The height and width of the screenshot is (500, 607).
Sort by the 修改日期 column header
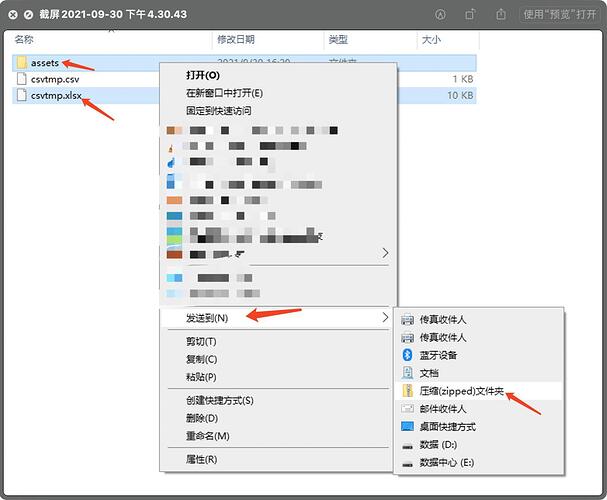pyautogui.click(x=236, y=39)
